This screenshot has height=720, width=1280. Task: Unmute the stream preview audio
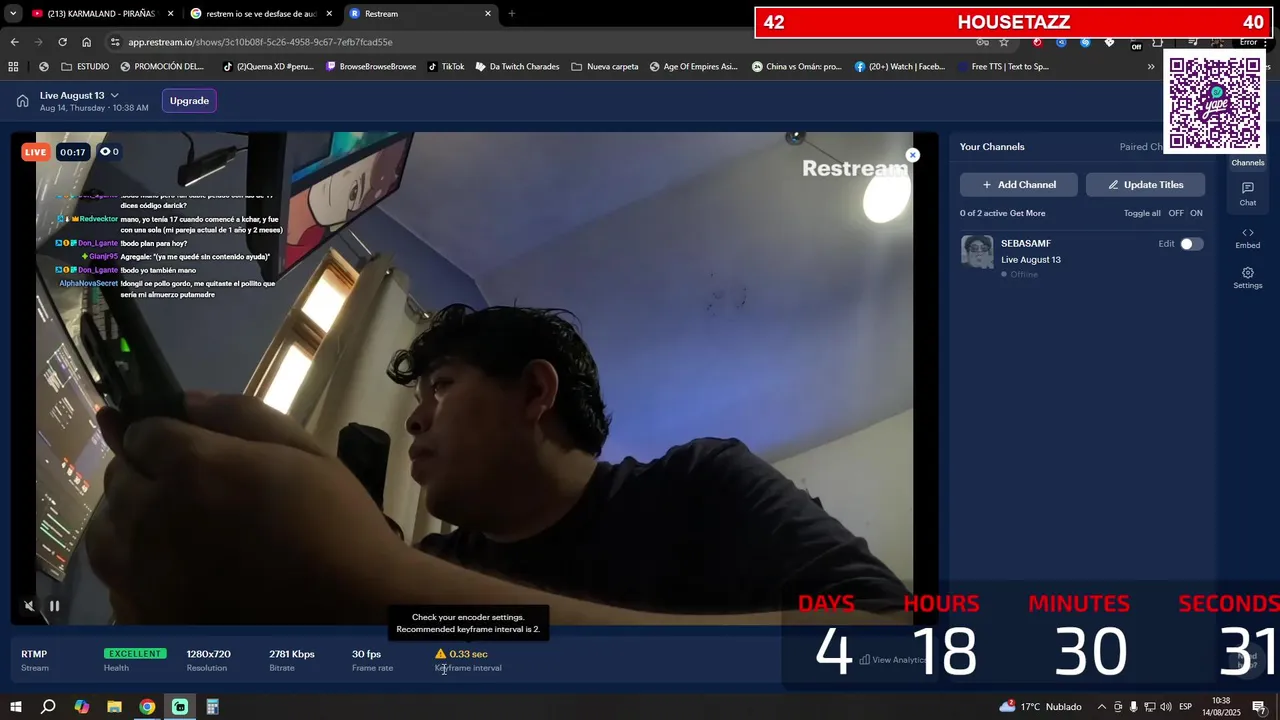point(29,605)
